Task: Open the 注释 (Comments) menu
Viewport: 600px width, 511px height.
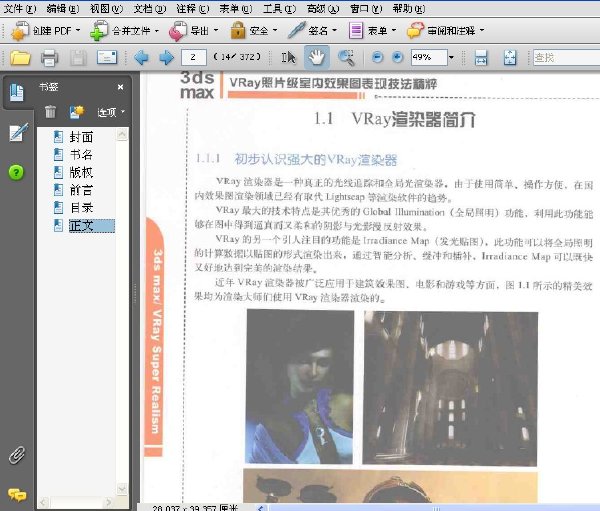Action: click(192, 8)
